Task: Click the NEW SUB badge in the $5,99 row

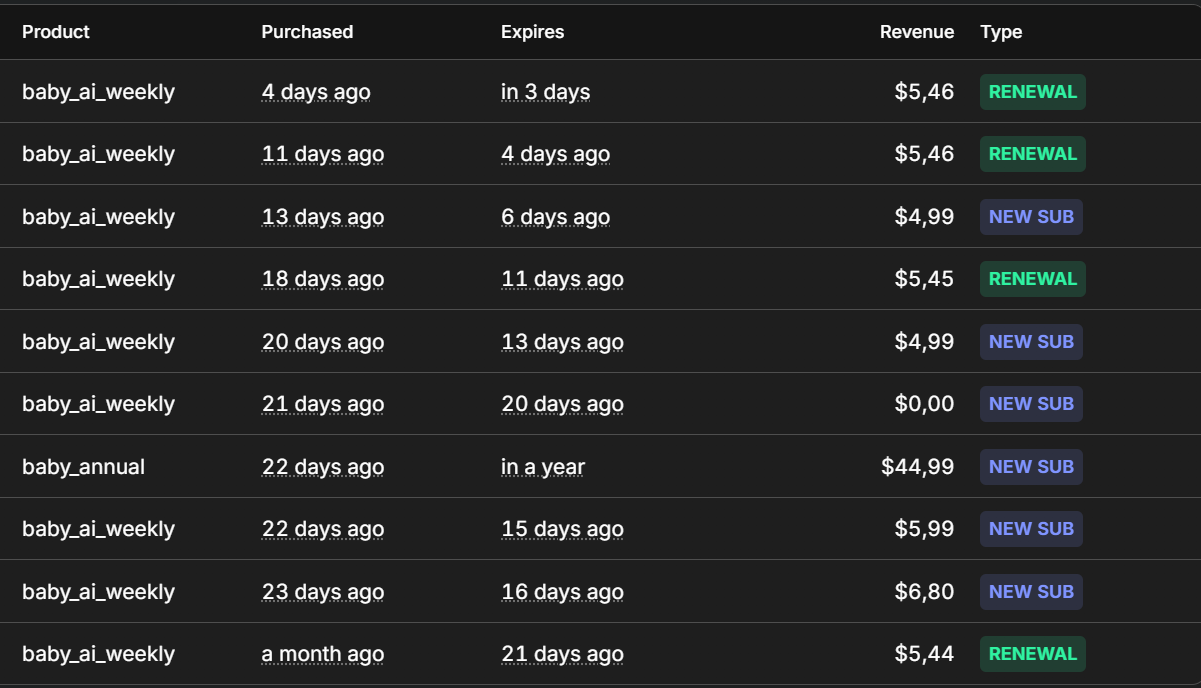Action: [1031, 529]
